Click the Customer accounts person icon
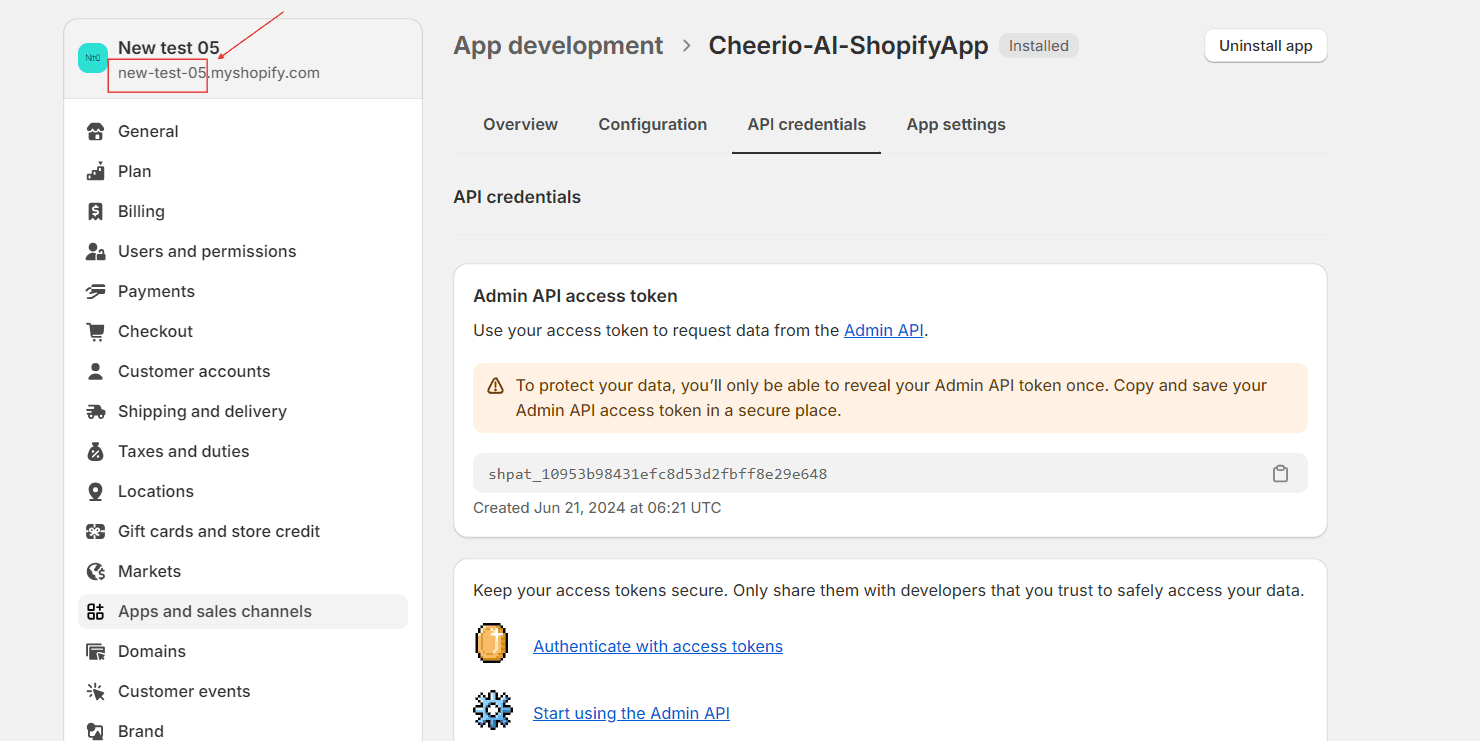Screen dimensions: 1480x741 tap(95, 371)
